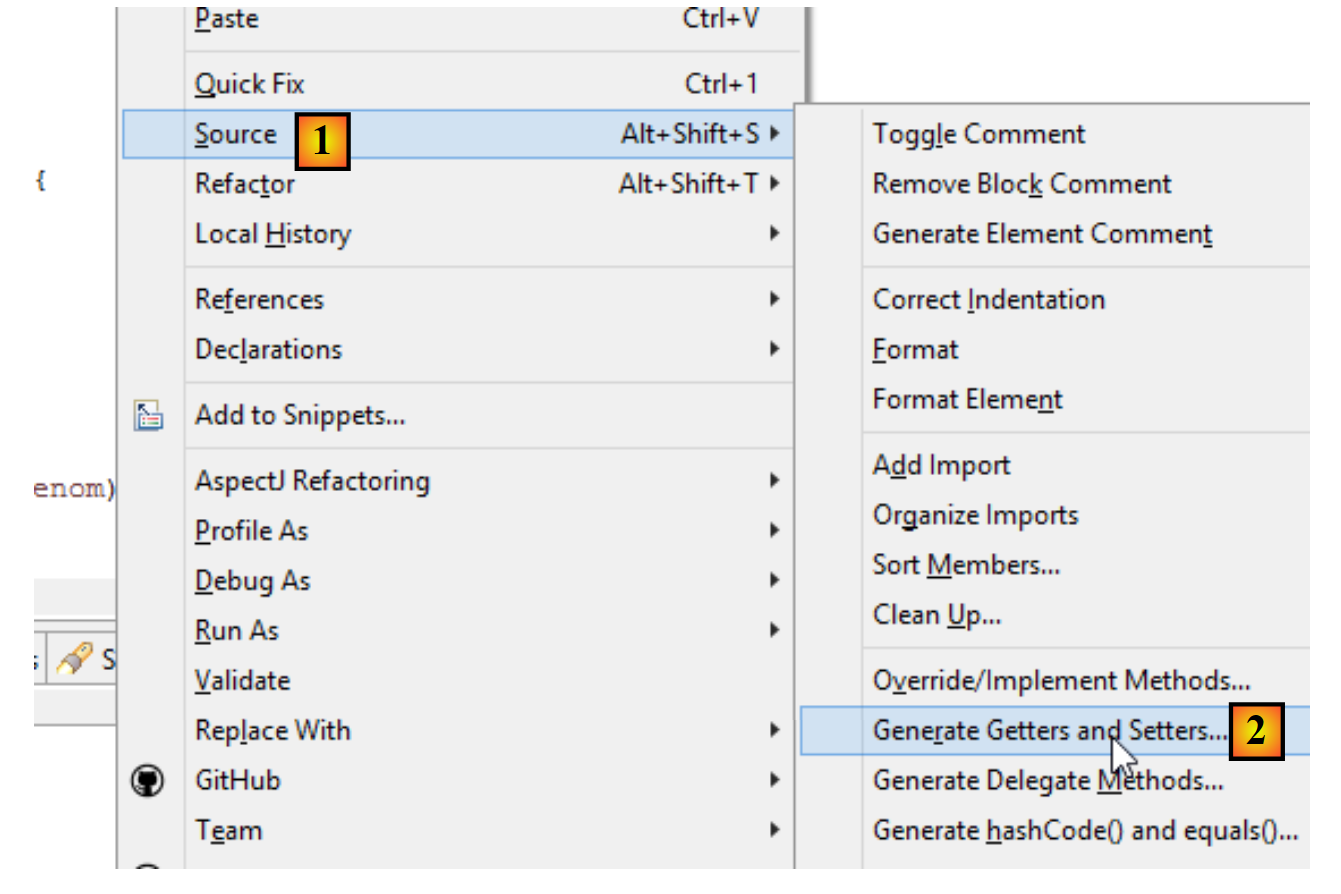The width and height of the screenshot is (1341, 894).
Task: Click the GitHub octocat icon
Action: [148, 780]
